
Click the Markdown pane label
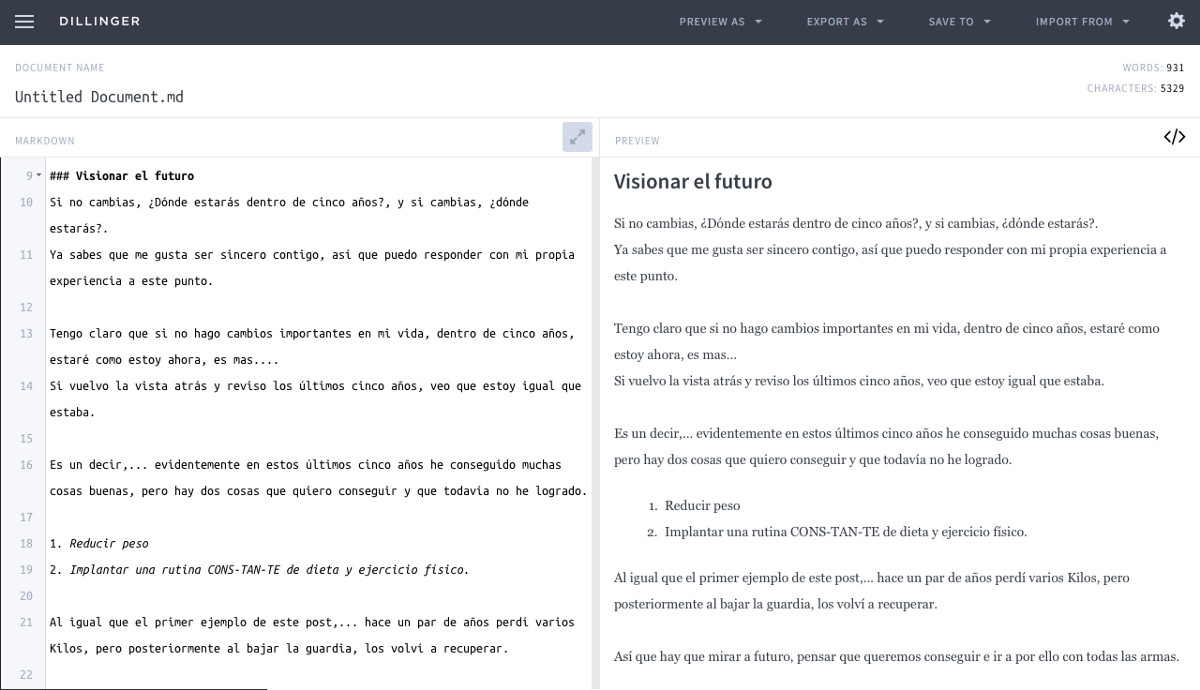pos(44,141)
